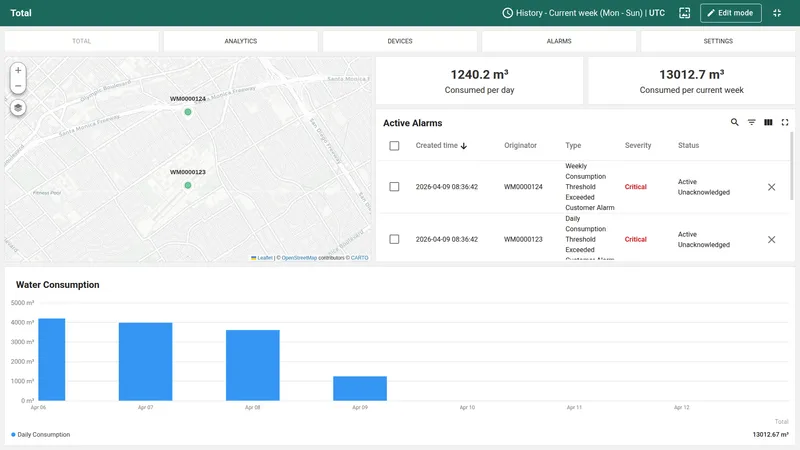The height and width of the screenshot is (450, 800).
Task: Clear the WM0000124 alarm with X
Action: click(771, 187)
